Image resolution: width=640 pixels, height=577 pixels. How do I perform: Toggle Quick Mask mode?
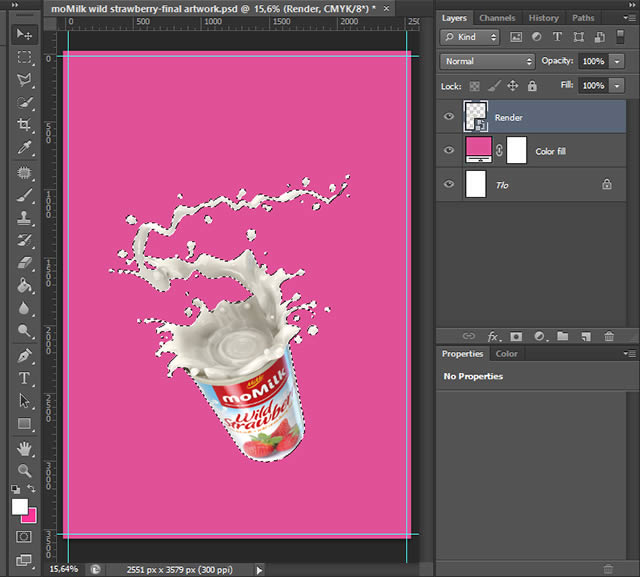tap(24, 537)
